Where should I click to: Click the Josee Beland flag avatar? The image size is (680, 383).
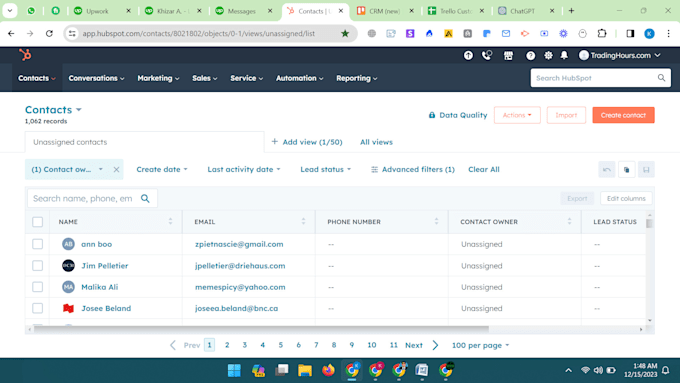pyautogui.click(x=69, y=308)
